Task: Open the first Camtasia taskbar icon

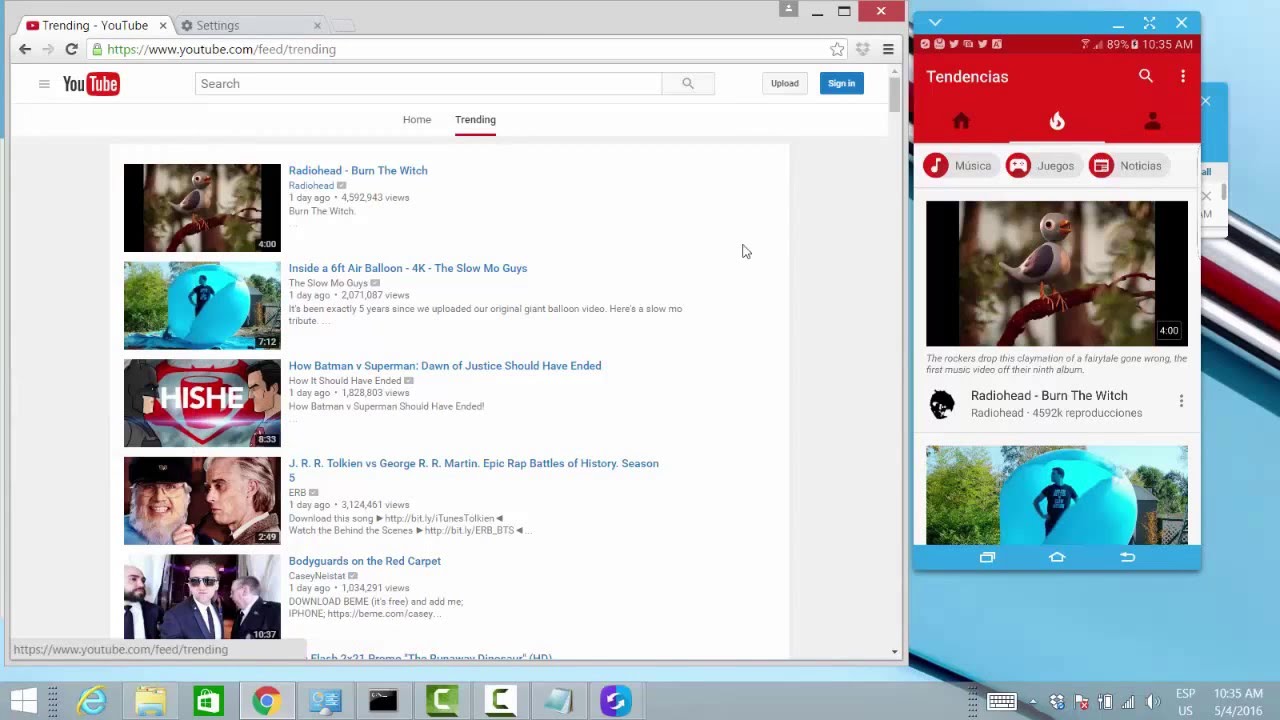Action: (x=441, y=701)
